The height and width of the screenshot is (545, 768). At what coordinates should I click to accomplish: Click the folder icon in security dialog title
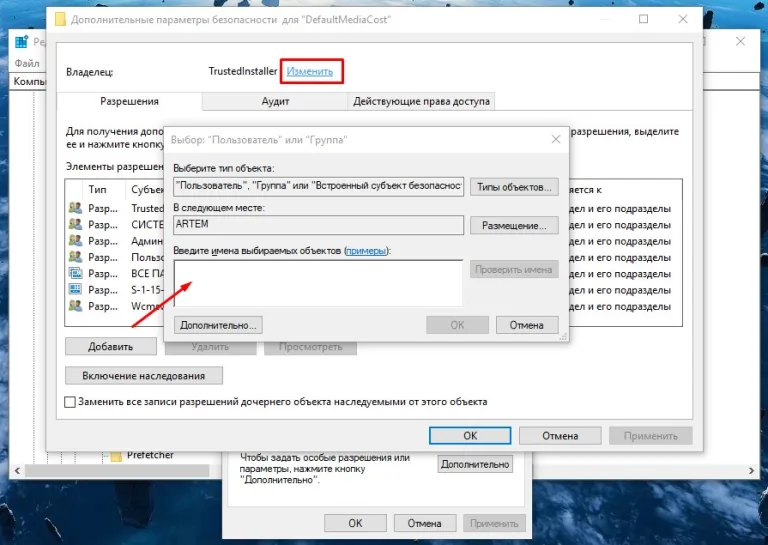[60, 20]
